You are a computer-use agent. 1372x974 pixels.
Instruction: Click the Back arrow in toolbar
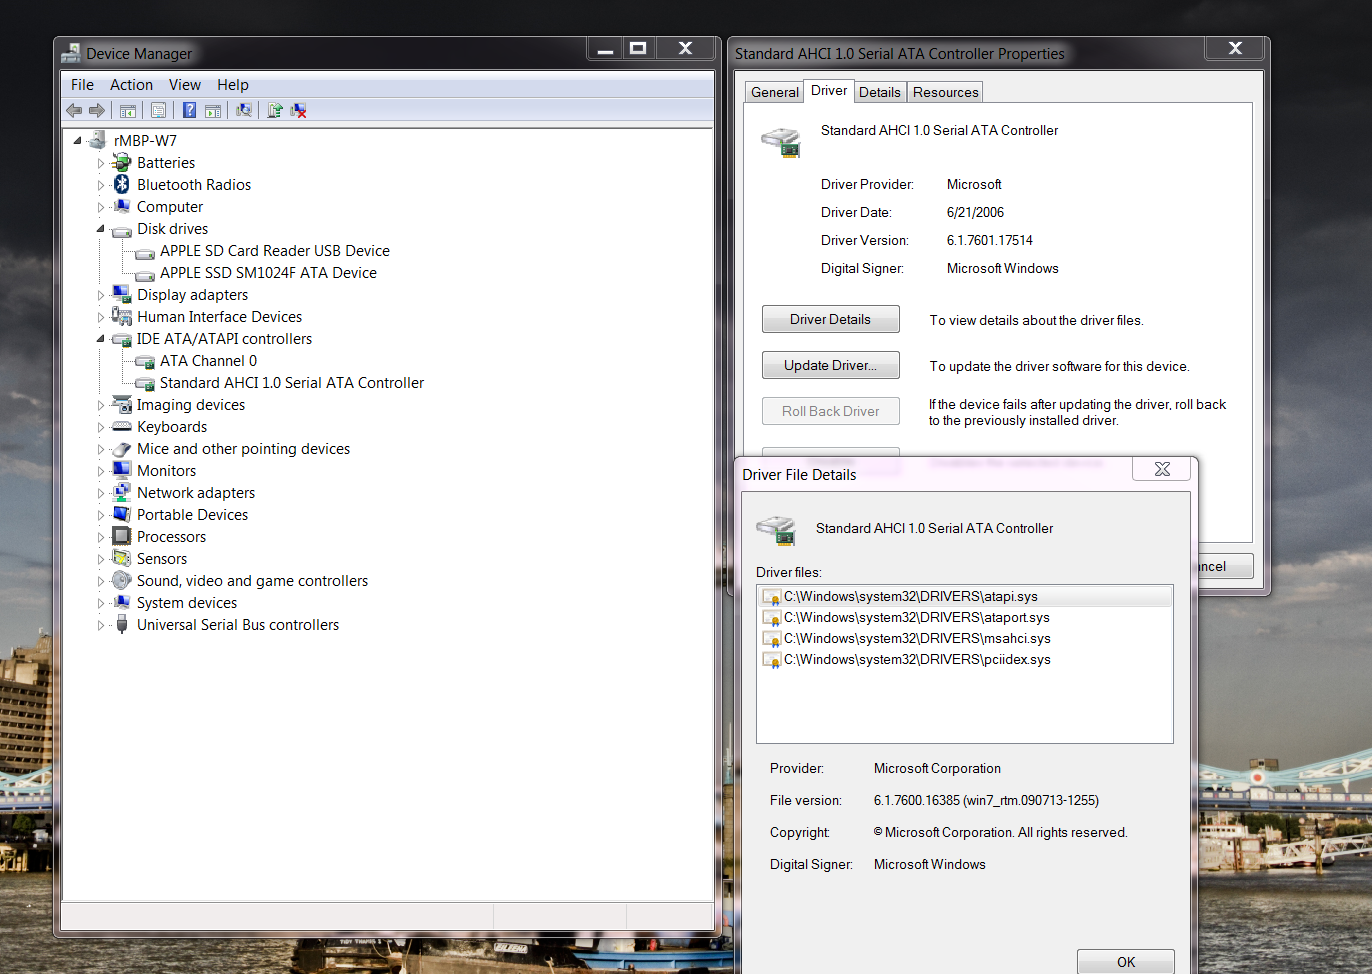74,110
